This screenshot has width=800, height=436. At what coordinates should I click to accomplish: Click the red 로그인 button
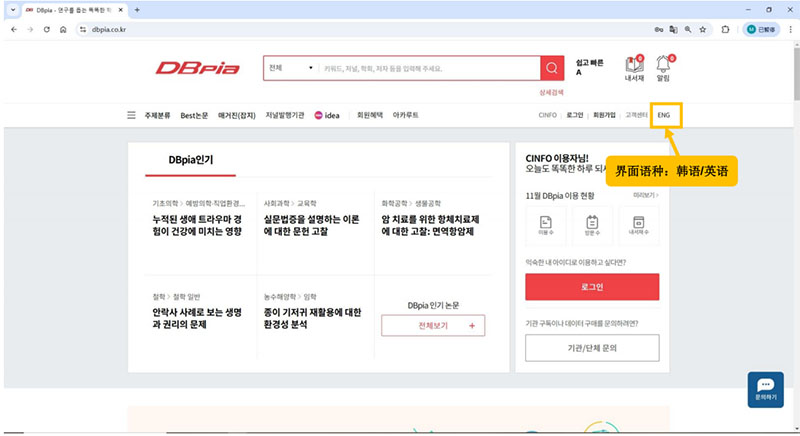[592, 287]
